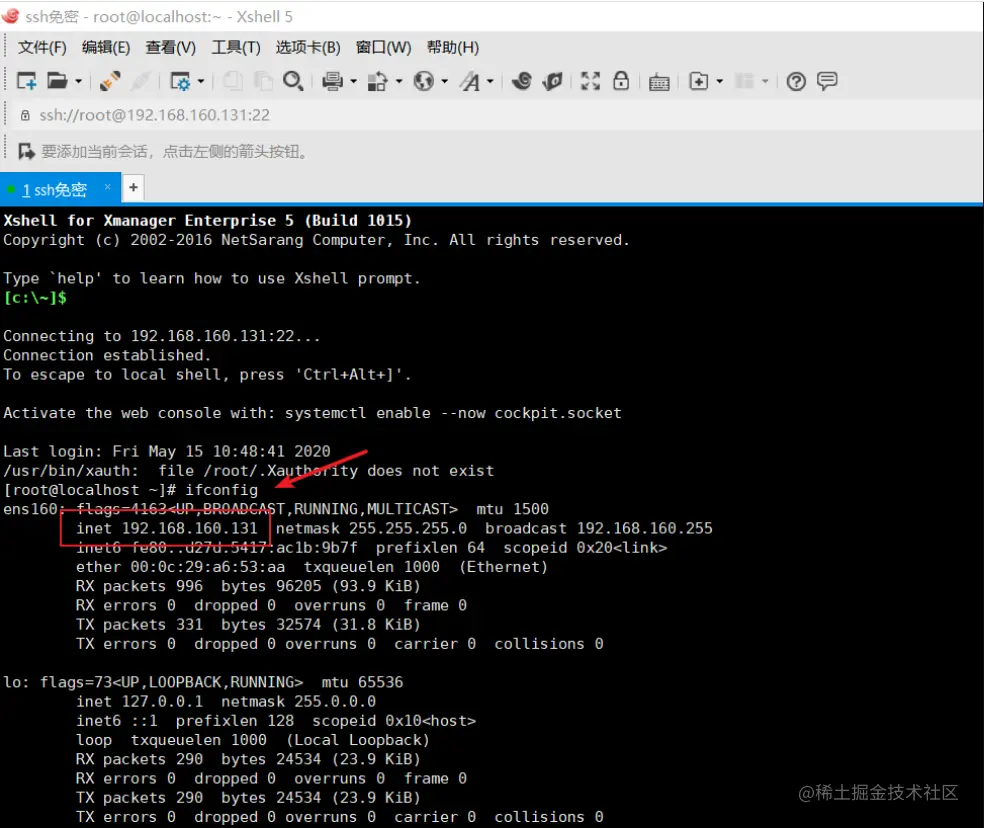Expand the Open session dropdown arrow
The width and height of the screenshot is (984, 828).
78,81
